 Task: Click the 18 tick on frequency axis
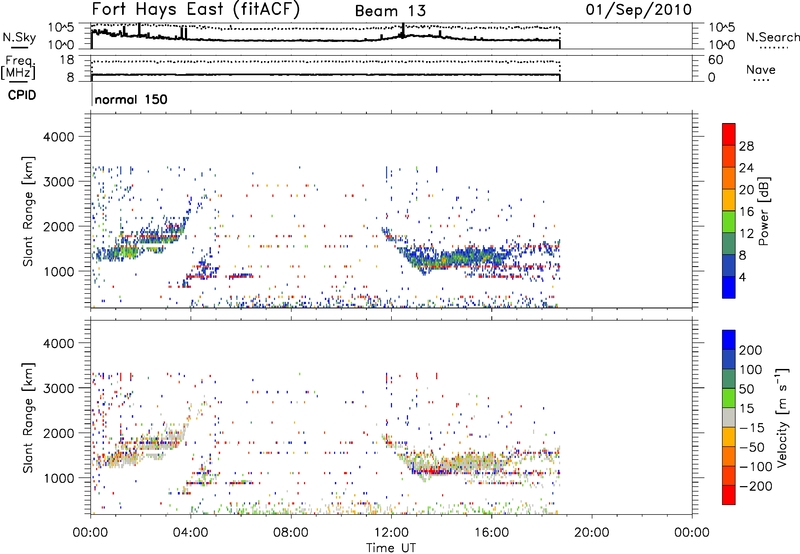66,60
